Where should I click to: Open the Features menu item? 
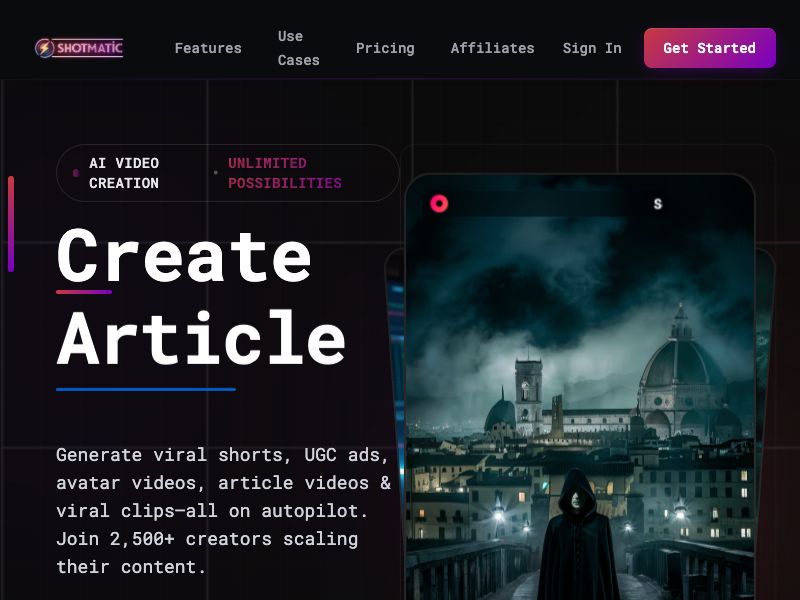pyautogui.click(x=208, y=48)
